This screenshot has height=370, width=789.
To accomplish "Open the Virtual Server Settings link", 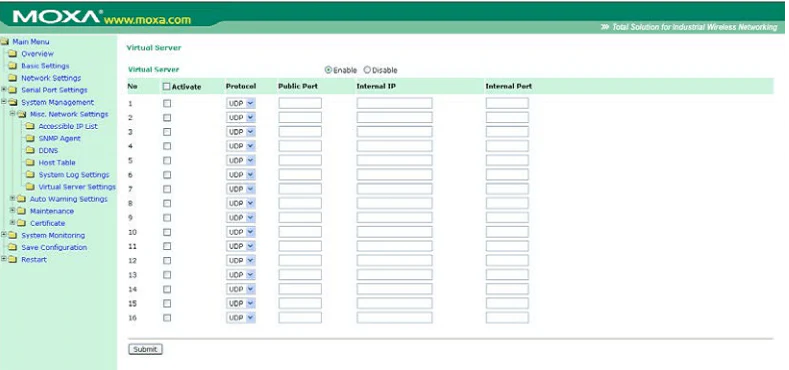I will [77, 187].
